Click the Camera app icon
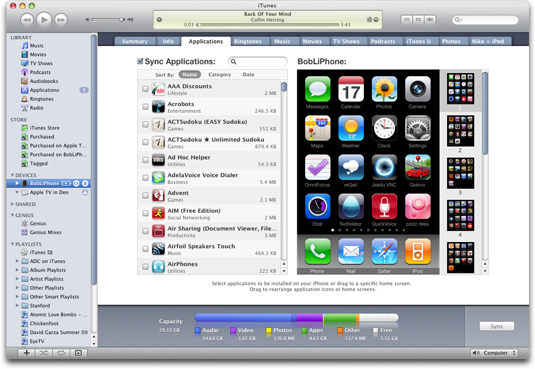Screen dimensions: 535x369 [x=418, y=89]
